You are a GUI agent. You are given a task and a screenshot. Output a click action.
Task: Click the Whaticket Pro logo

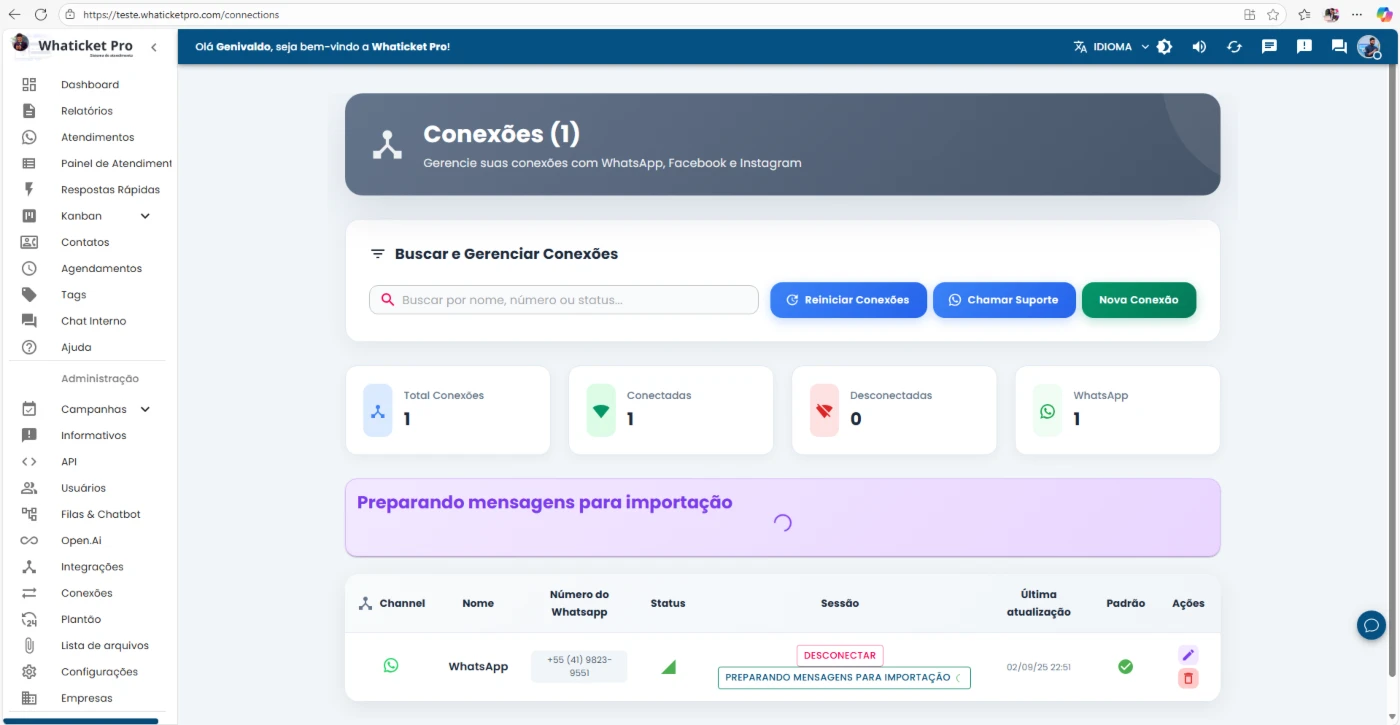point(72,45)
